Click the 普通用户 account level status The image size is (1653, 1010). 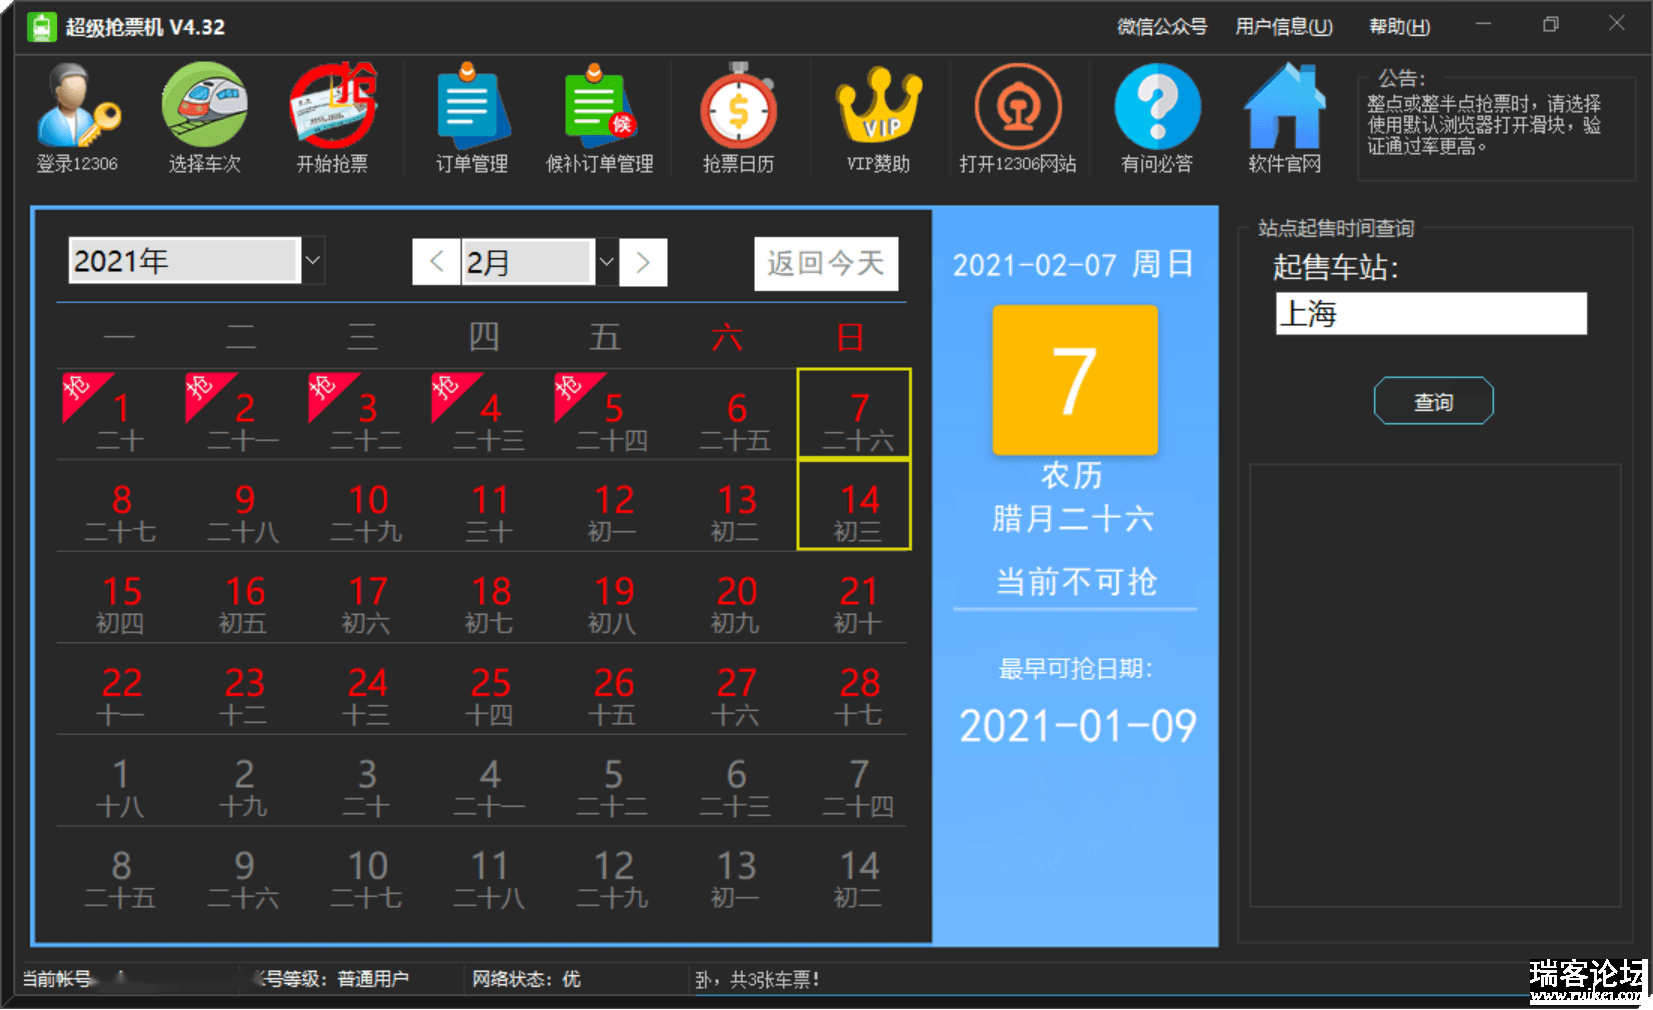tap(373, 979)
